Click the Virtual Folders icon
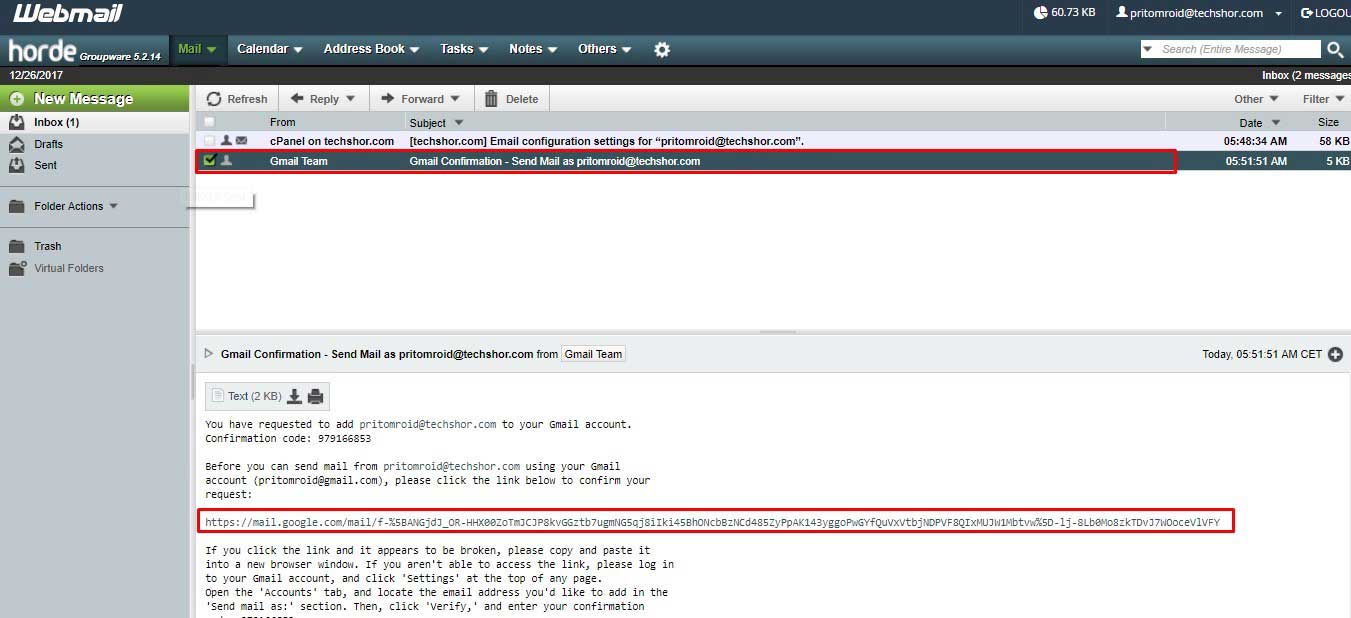The image size is (1351, 618). 17,268
